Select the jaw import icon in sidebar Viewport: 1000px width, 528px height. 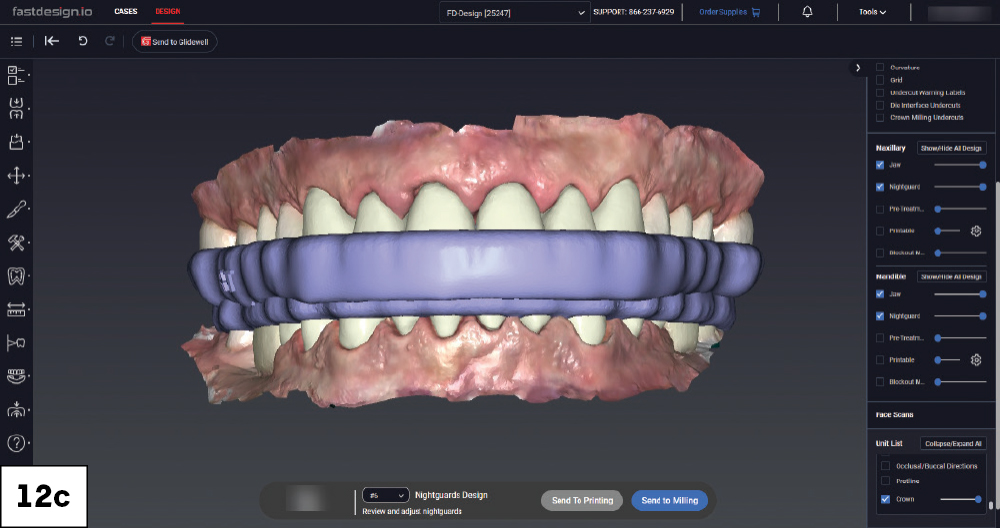pos(16,108)
